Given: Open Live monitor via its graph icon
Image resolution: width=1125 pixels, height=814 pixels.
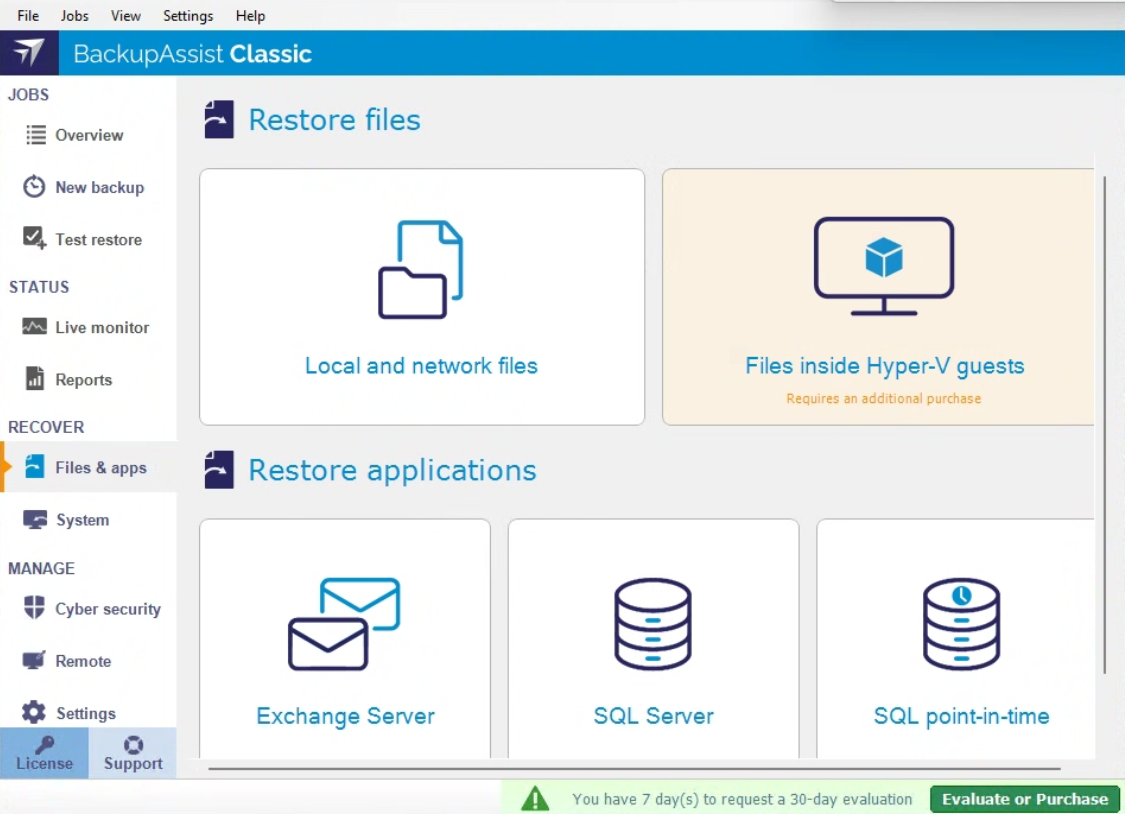Looking at the screenshot, I should pyautogui.click(x=35, y=327).
